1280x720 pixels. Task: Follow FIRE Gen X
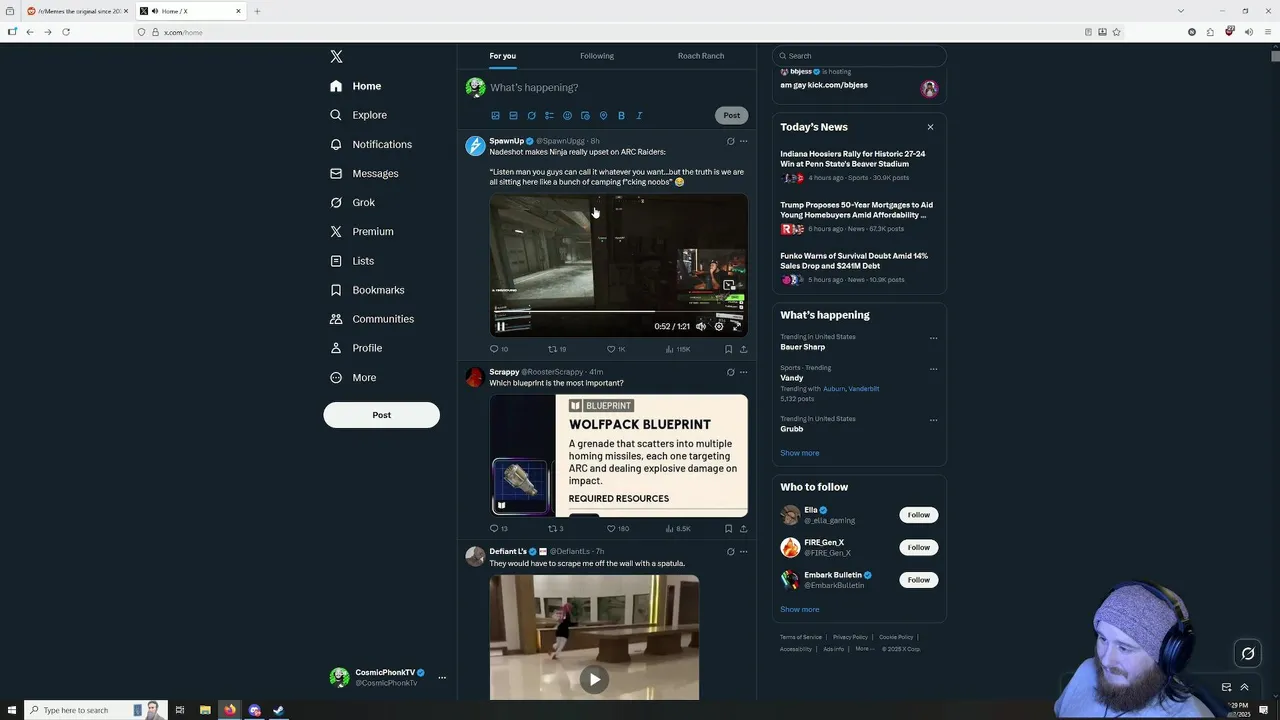tap(918, 547)
